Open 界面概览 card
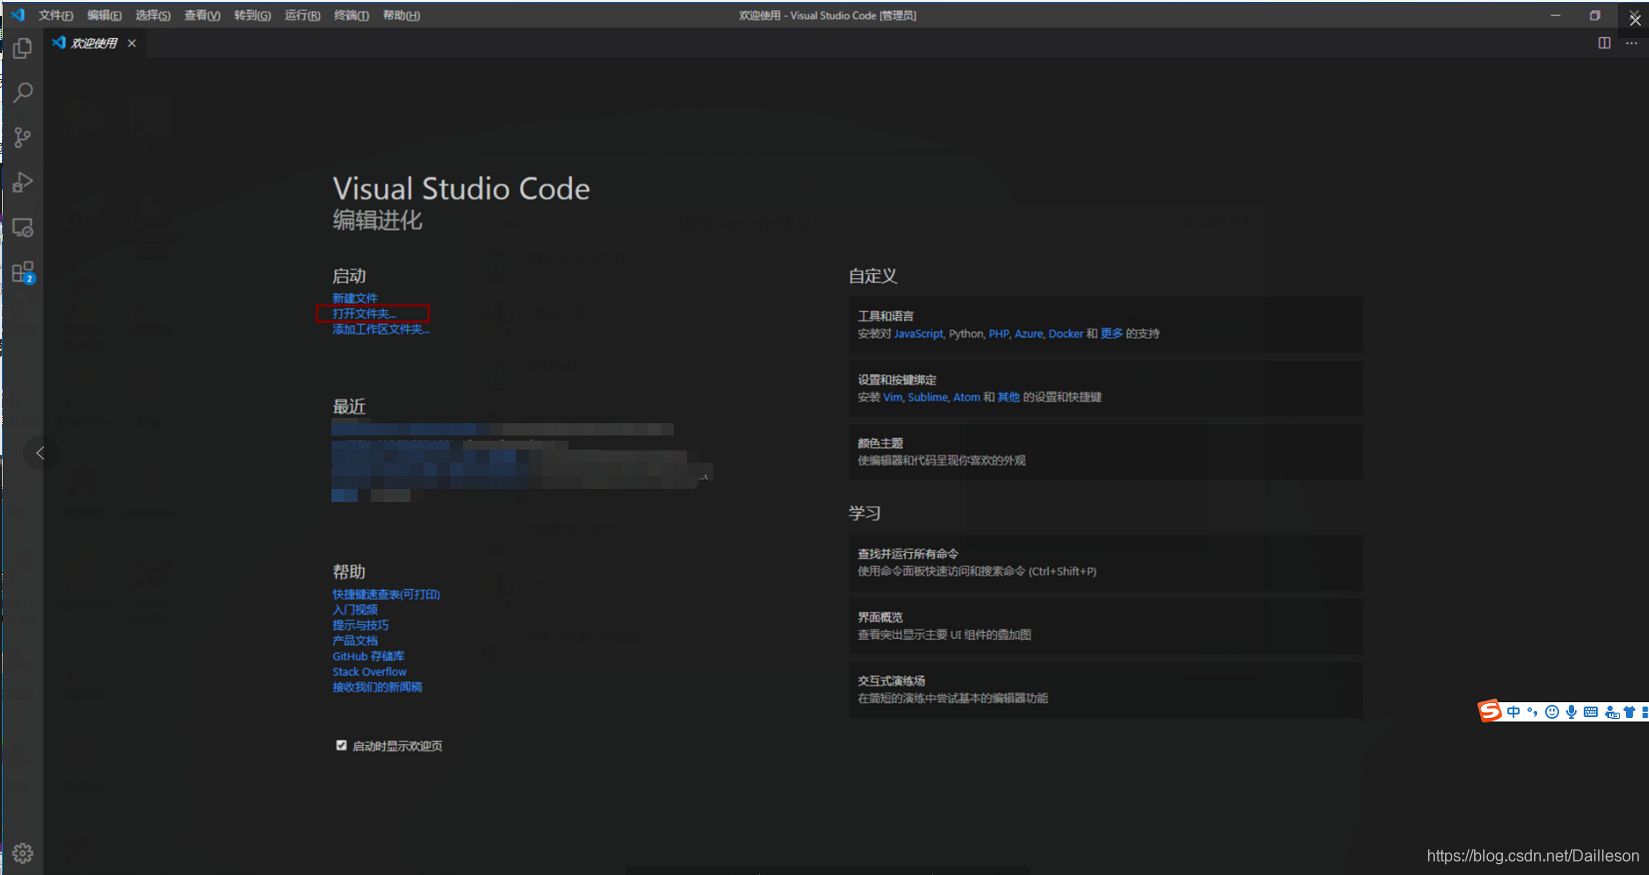Image resolution: width=1649 pixels, height=875 pixels. pyautogui.click(x=1106, y=626)
